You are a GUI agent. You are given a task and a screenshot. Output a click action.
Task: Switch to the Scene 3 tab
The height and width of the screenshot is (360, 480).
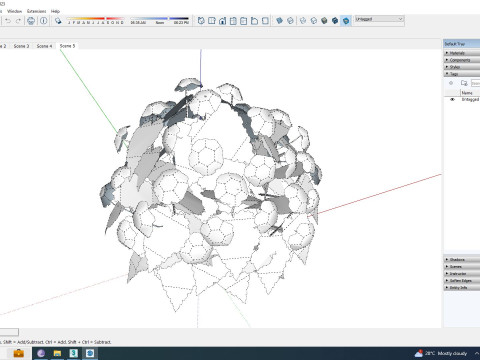pyautogui.click(x=21, y=46)
